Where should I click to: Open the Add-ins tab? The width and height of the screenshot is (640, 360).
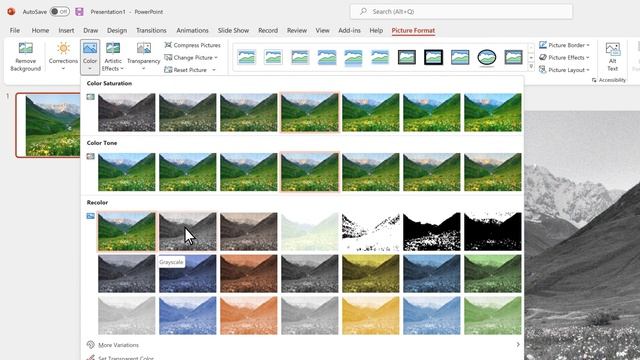coord(349,30)
